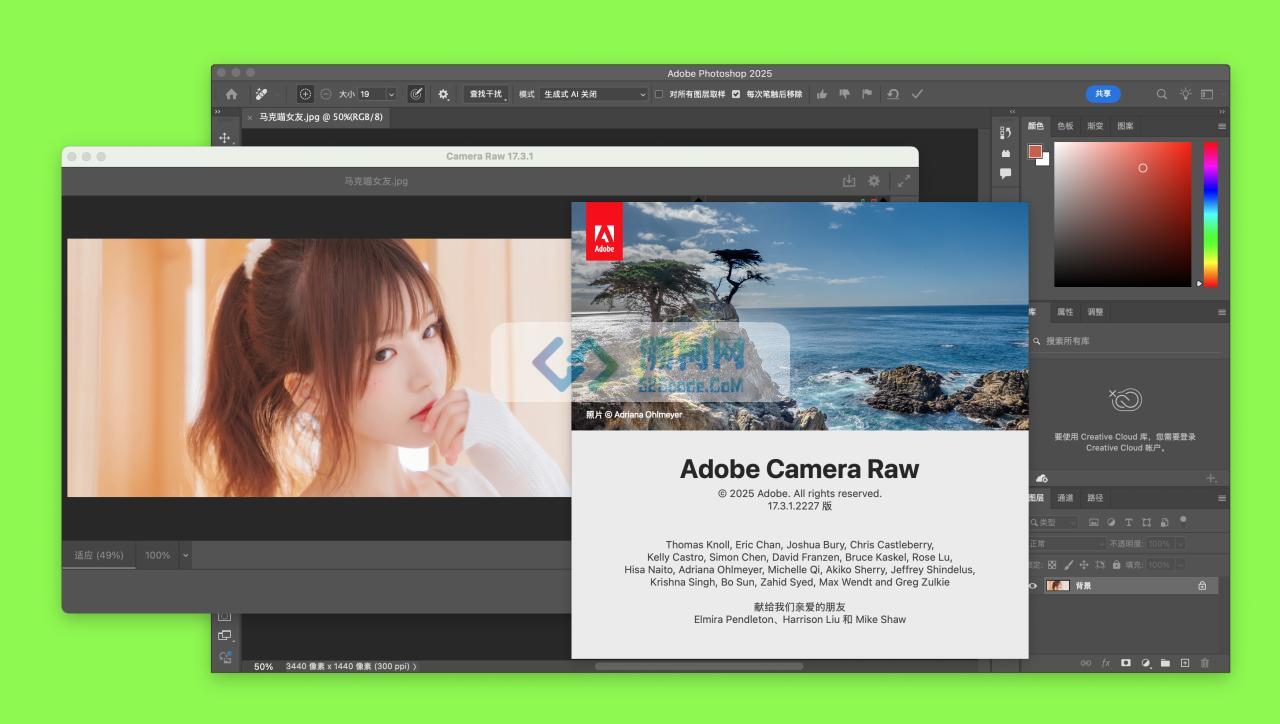Screen dimensions: 1280x724
Task: Open the 填充 fill dropdown
Action: [x=1180, y=565]
